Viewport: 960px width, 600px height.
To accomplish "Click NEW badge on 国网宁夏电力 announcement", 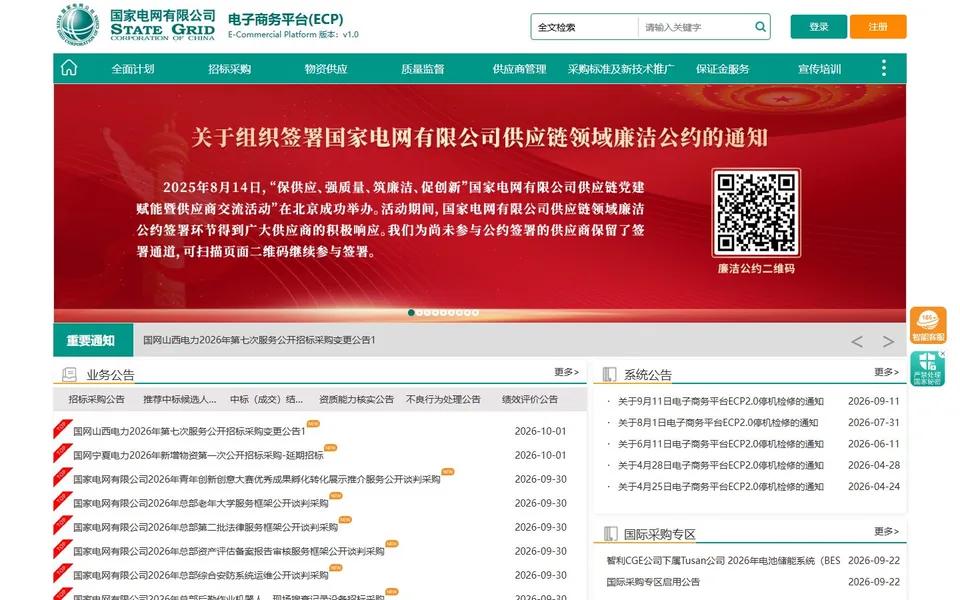I will [331, 448].
